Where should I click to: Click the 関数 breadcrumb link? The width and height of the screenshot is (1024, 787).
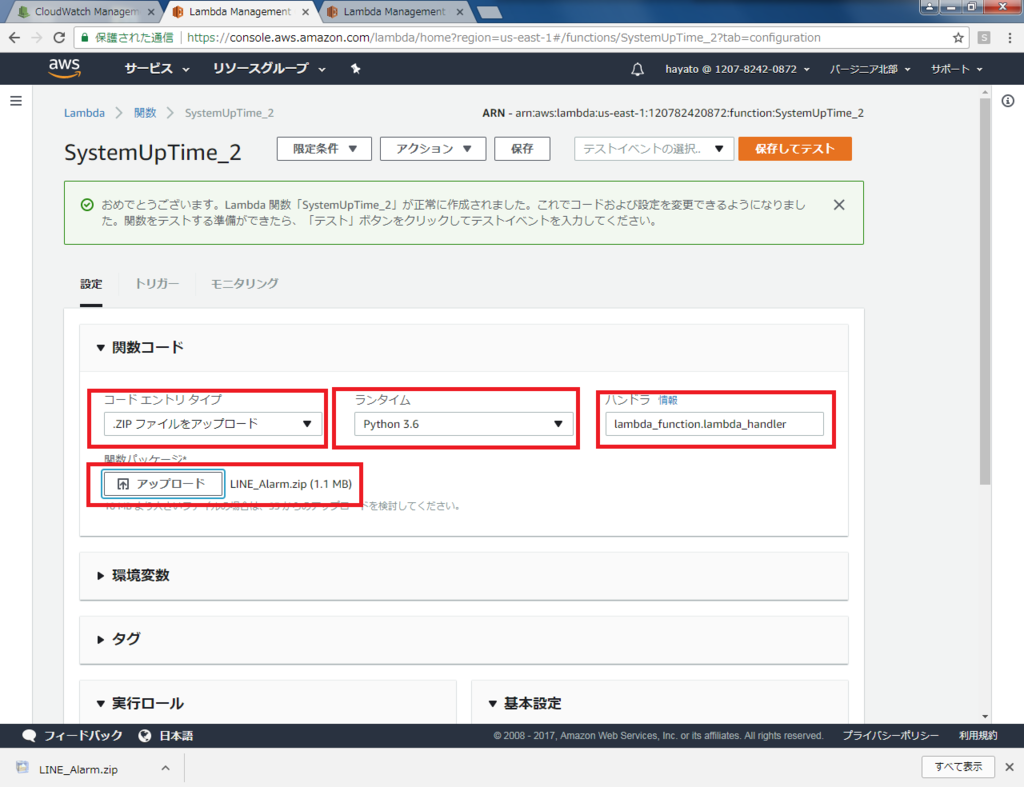coord(145,113)
